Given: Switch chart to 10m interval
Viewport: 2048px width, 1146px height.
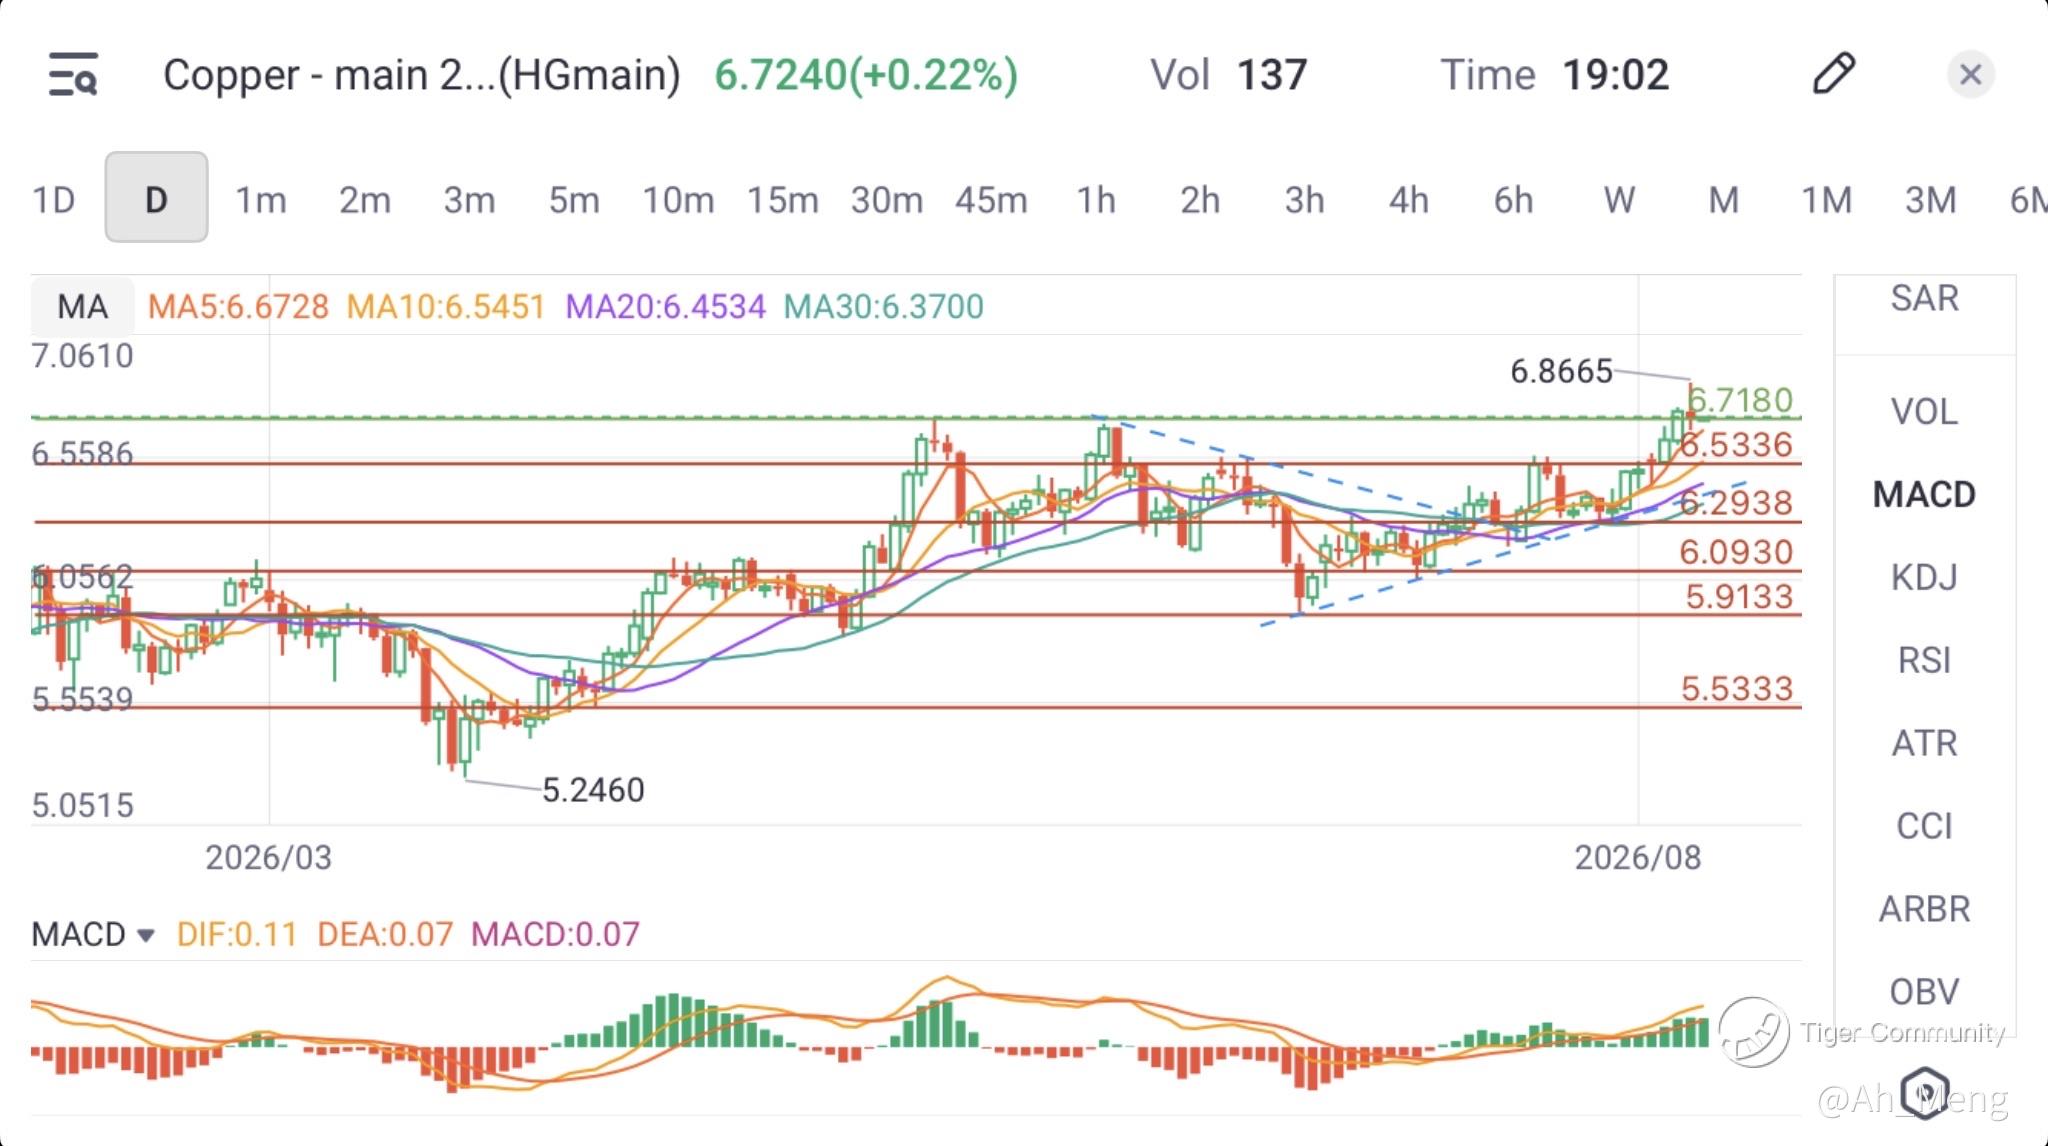Looking at the screenshot, I should (678, 200).
